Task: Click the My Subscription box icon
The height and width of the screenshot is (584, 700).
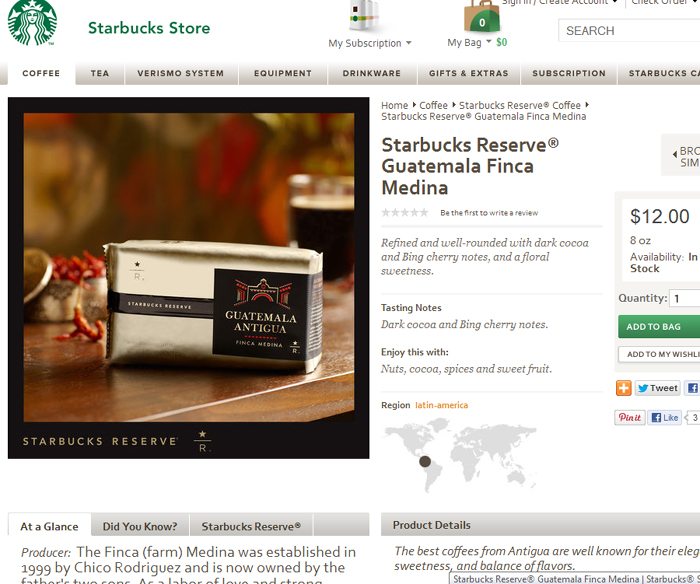Action: coord(364,15)
